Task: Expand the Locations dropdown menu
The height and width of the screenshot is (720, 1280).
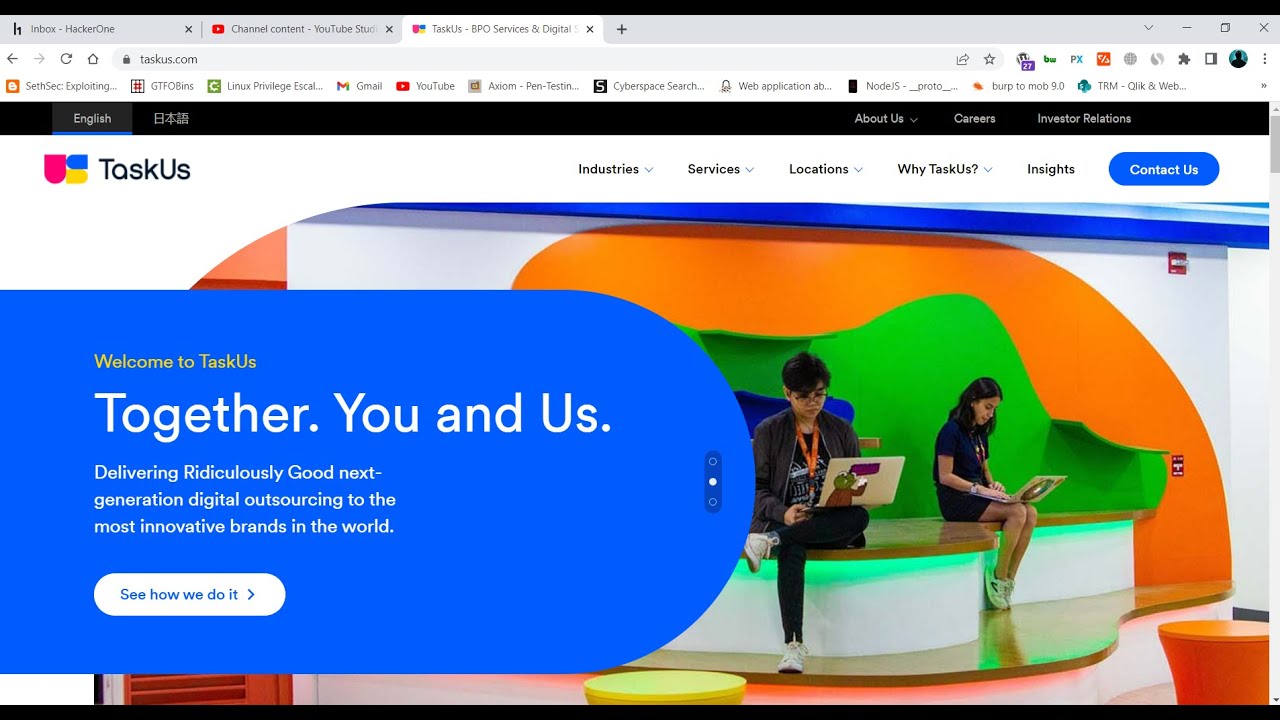Action: pyautogui.click(x=826, y=169)
